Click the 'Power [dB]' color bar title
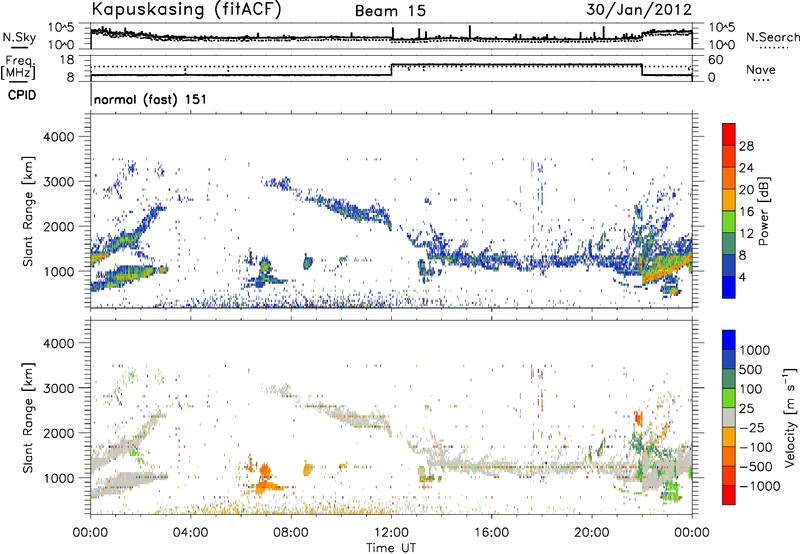The height and width of the screenshot is (554, 800). click(x=763, y=211)
